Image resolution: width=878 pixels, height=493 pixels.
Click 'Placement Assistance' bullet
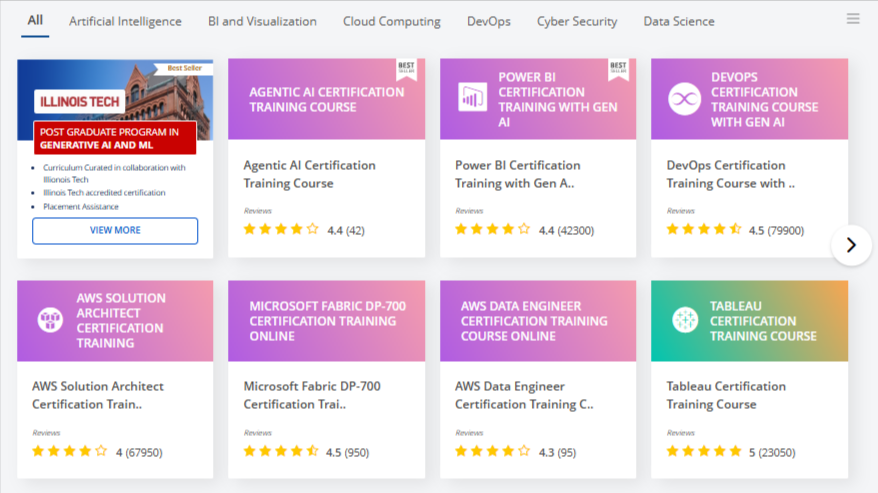81,207
